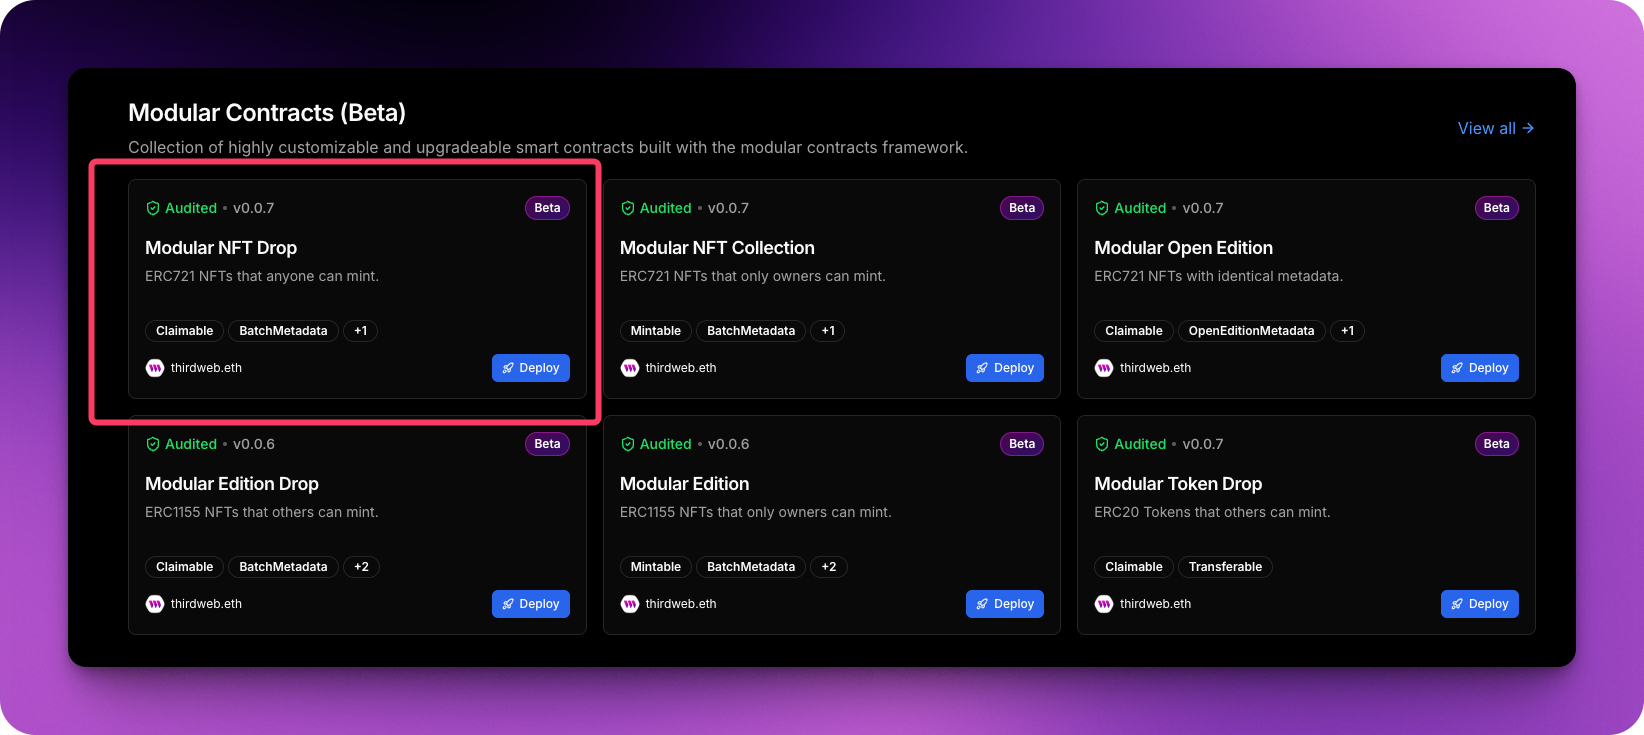Click 'ERC721 NFTs that anyone can mint.' description
Screen dimensions: 1644x735
pyautogui.click(x=262, y=276)
